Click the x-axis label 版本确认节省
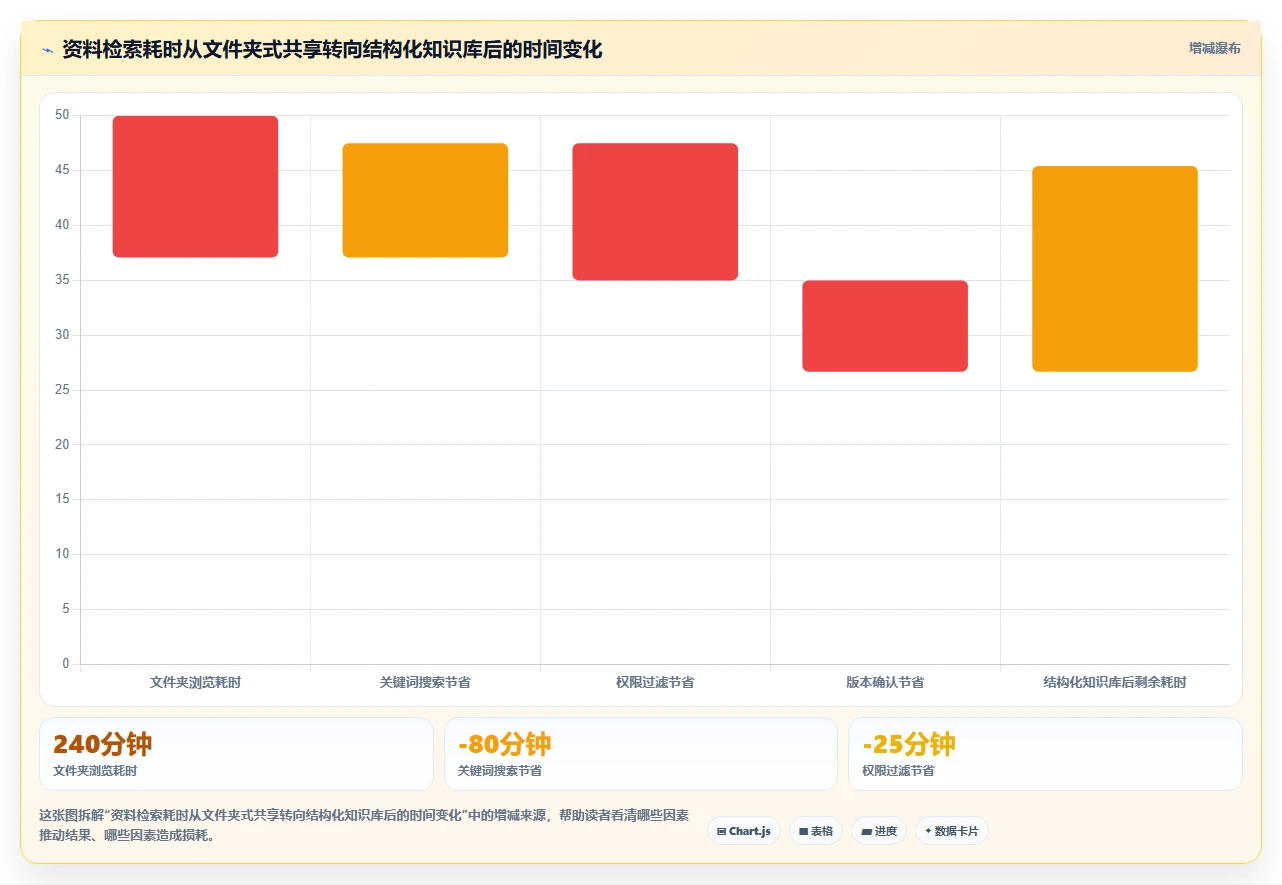Viewport: 1282px width, 885px height. click(885, 682)
